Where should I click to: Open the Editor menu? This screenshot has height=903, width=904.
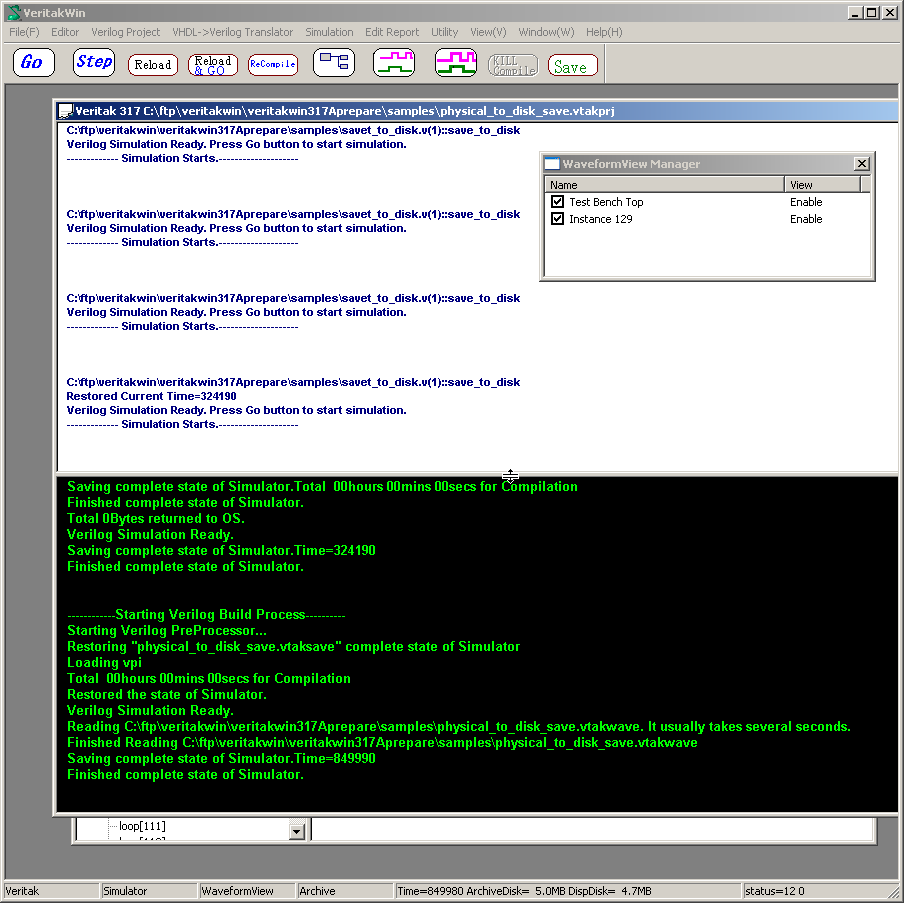65,32
